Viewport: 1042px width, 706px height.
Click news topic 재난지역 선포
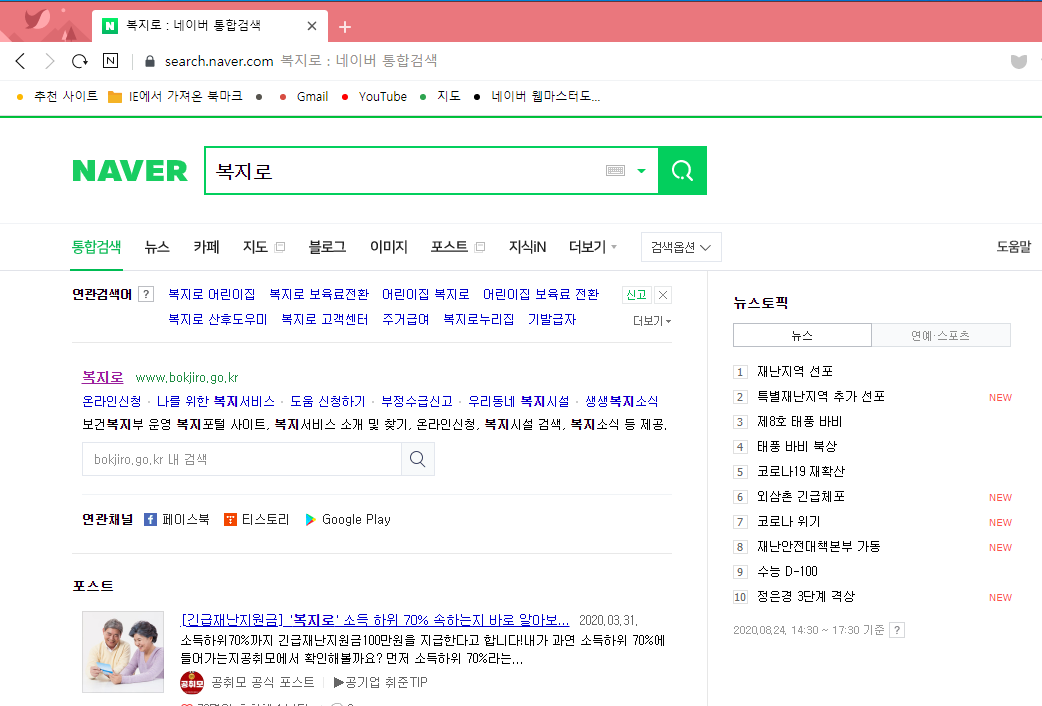coord(795,372)
